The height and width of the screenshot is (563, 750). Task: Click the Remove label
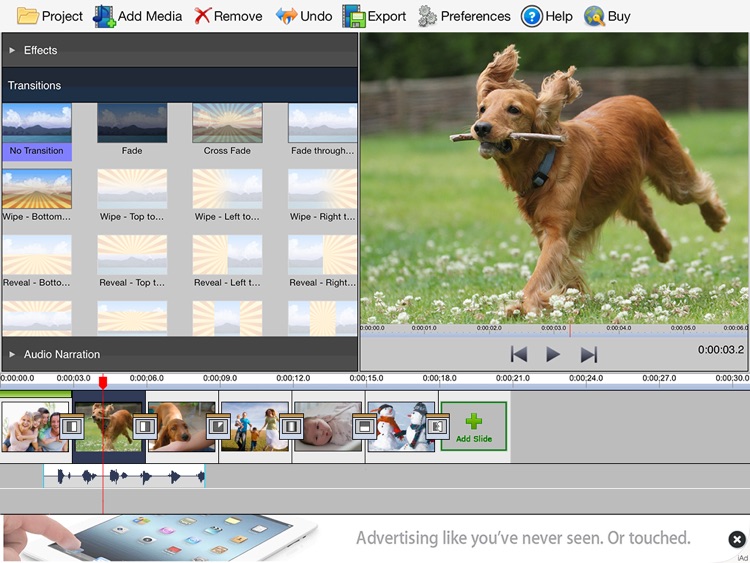point(238,16)
